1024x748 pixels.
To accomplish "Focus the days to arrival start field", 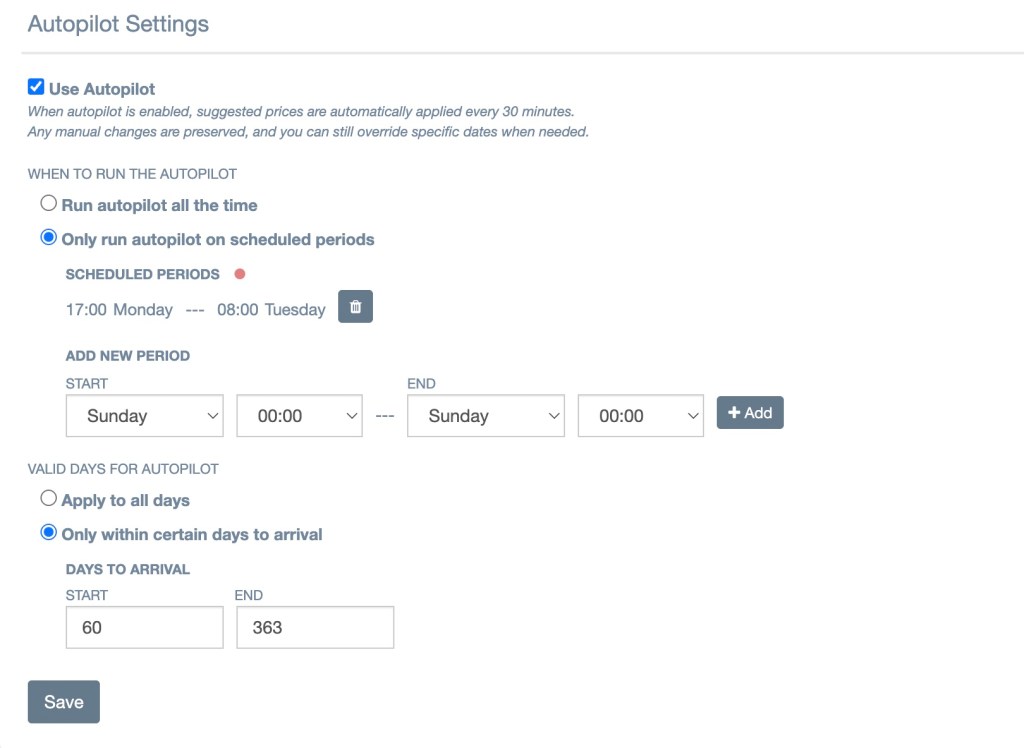I will tap(145, 628).
